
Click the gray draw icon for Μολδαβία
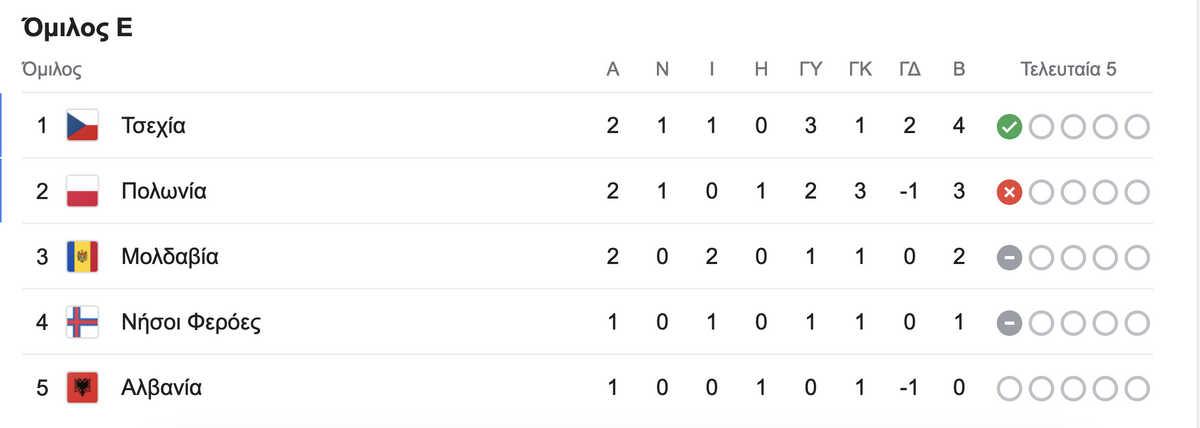pyautogui.click(x=1009, y=257)
